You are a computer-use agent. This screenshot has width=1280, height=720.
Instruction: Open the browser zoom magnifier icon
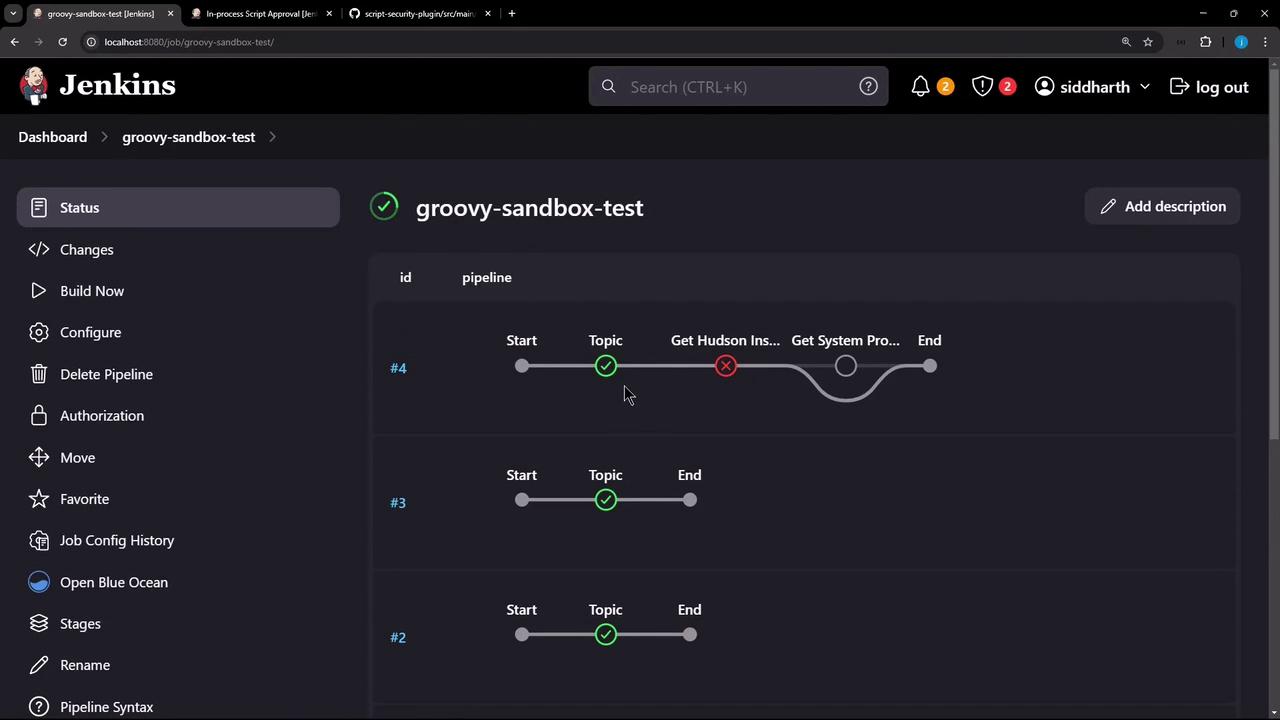1126,42
